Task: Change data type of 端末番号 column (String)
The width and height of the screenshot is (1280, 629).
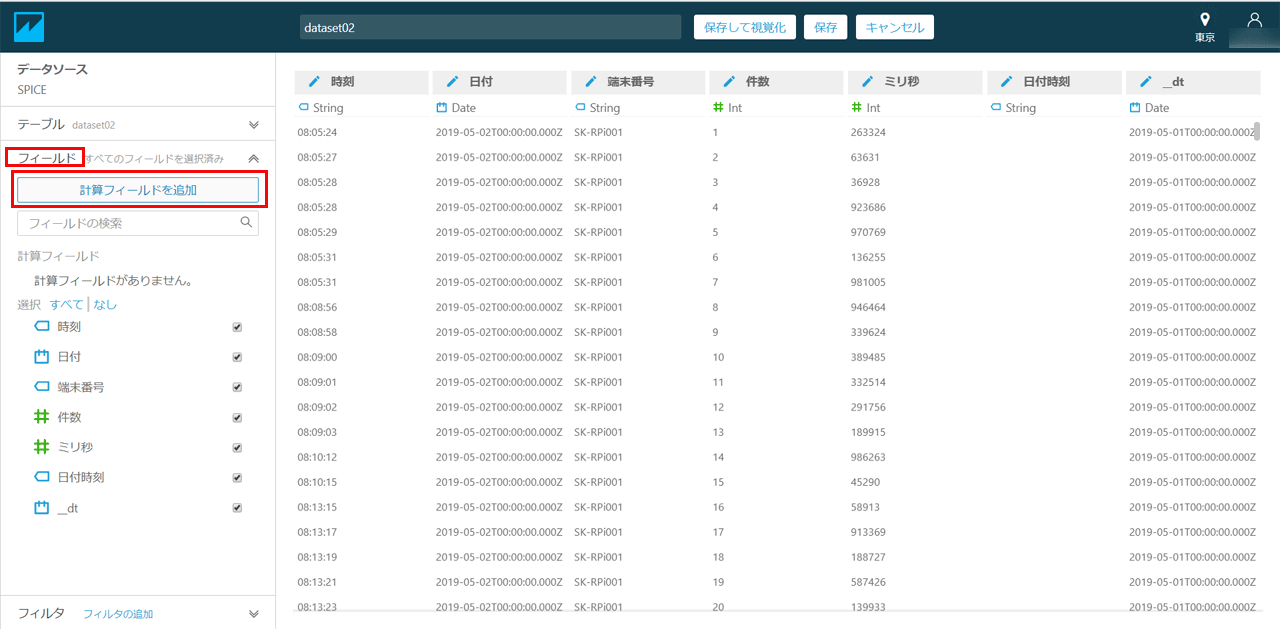Action: (597, 108)
